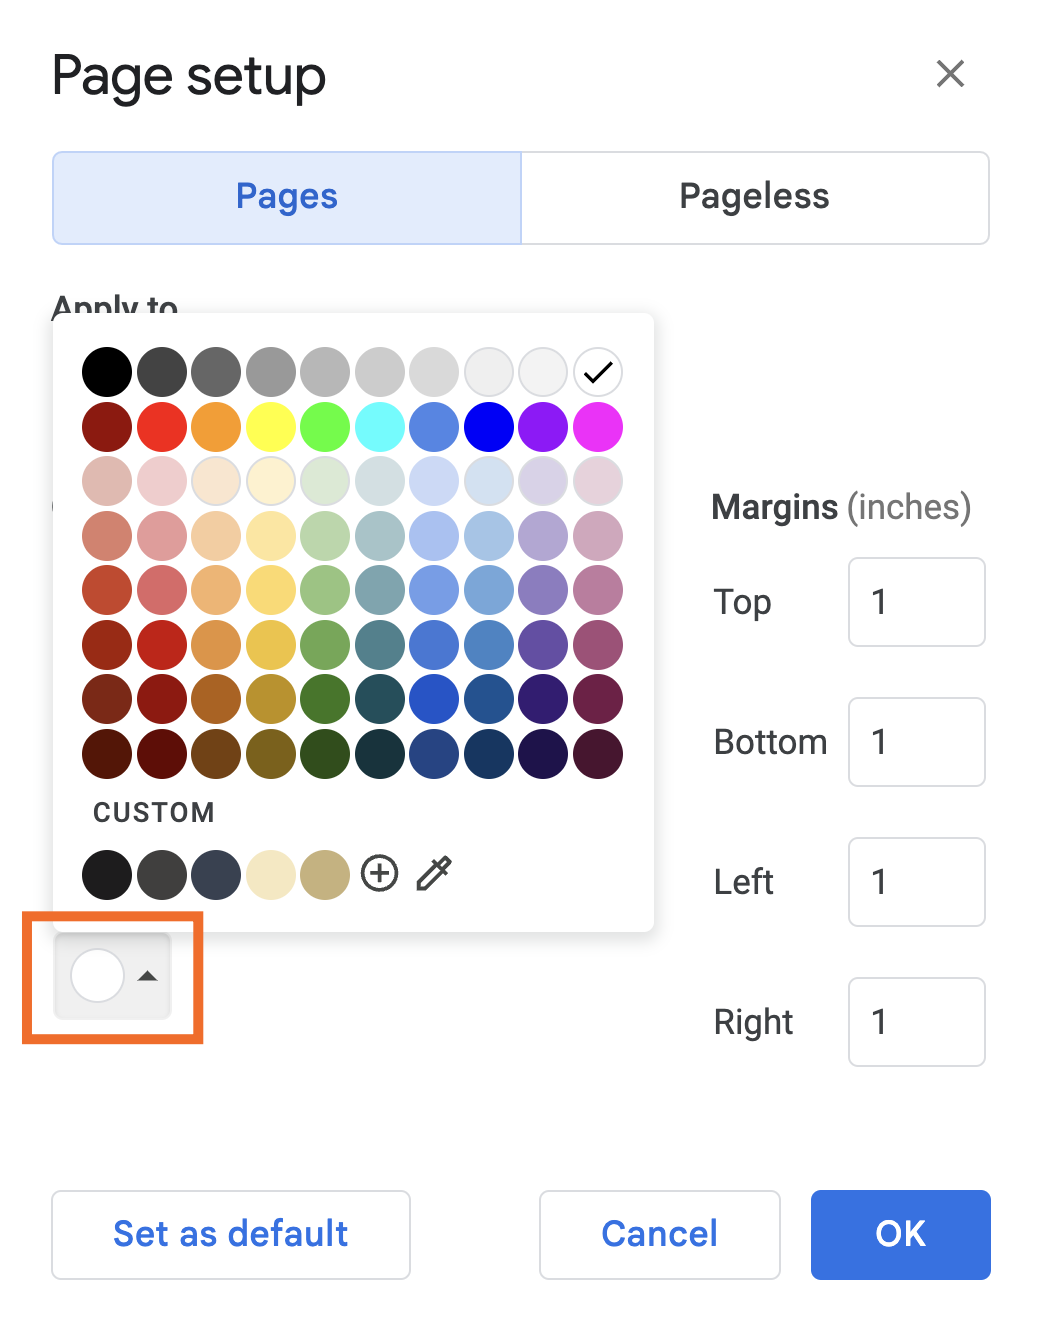
Task: Click the plus icon to add a custom color
Action: point(379,873)
